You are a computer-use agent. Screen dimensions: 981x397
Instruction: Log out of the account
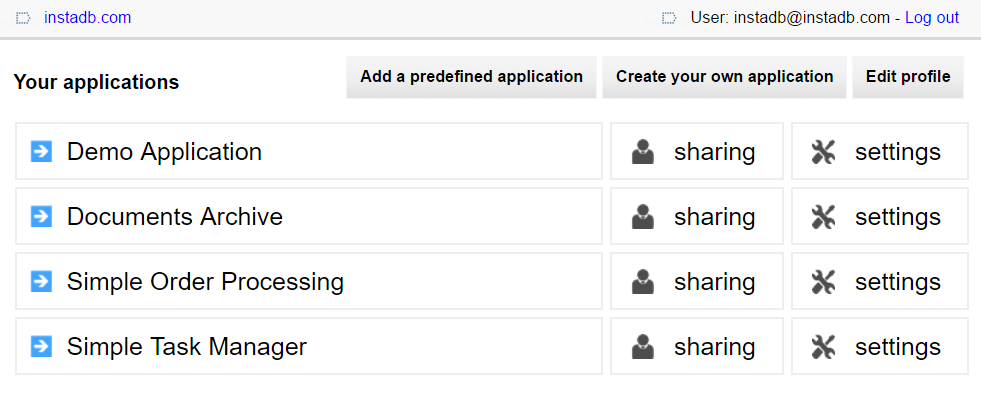pyautogui.click(x=932, y=18)
